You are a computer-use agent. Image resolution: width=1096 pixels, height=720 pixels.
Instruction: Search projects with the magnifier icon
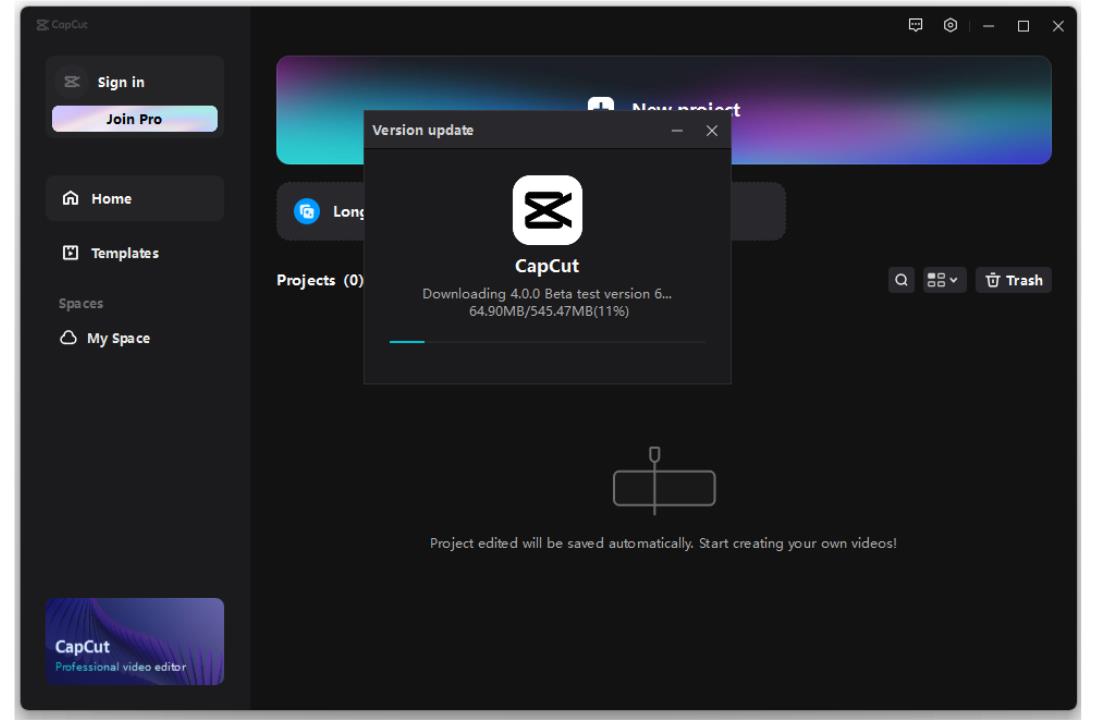901,280
